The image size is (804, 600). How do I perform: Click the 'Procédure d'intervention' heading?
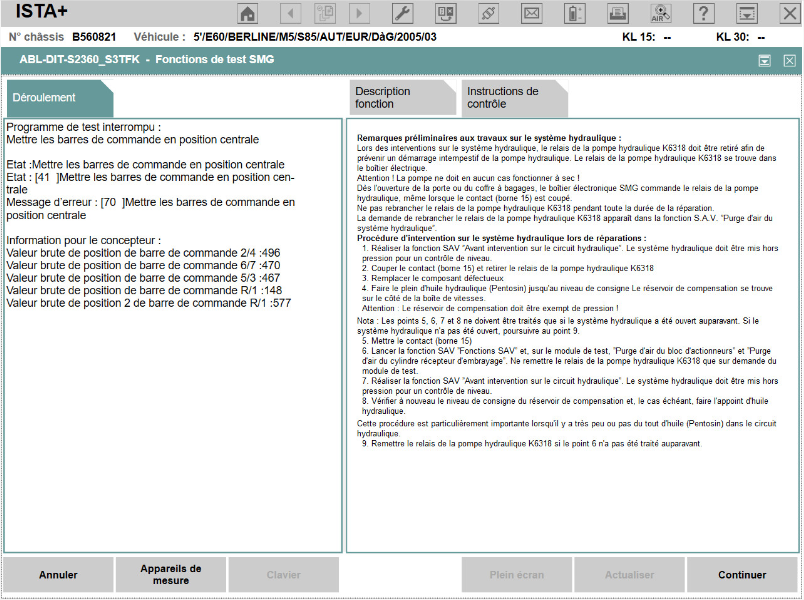coord(501,238)
